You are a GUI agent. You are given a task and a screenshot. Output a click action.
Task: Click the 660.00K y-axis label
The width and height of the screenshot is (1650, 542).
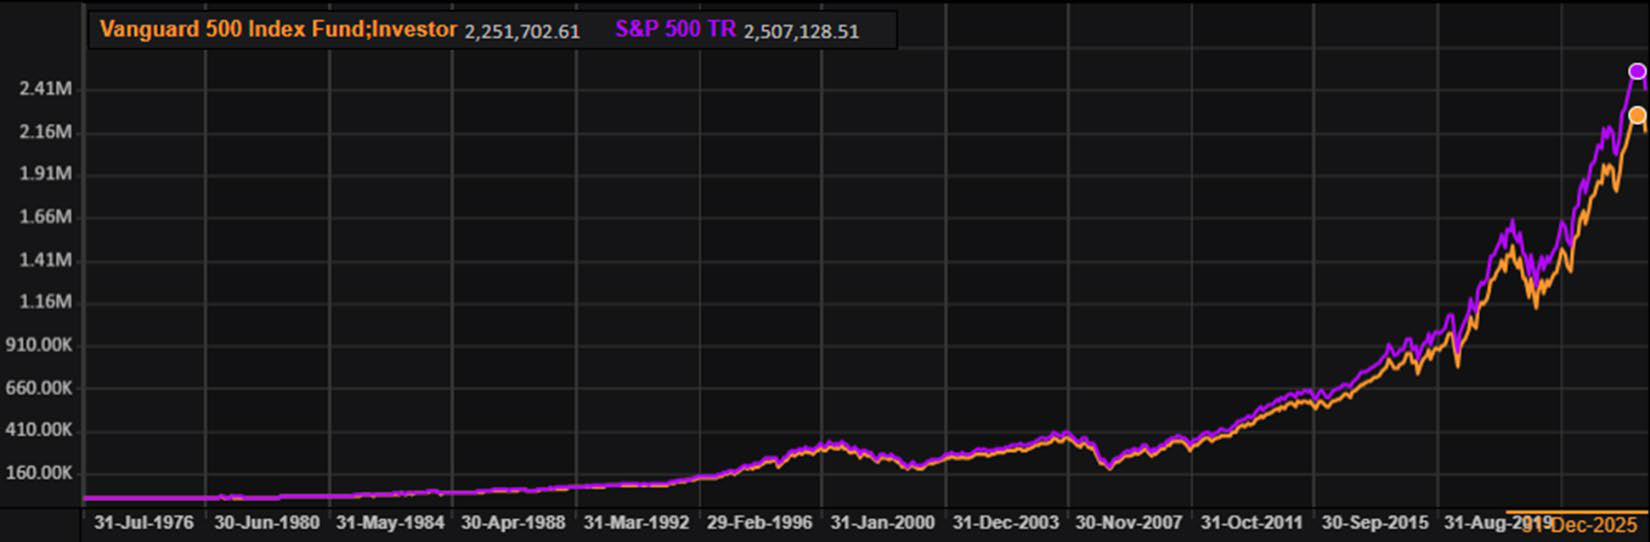40,388
